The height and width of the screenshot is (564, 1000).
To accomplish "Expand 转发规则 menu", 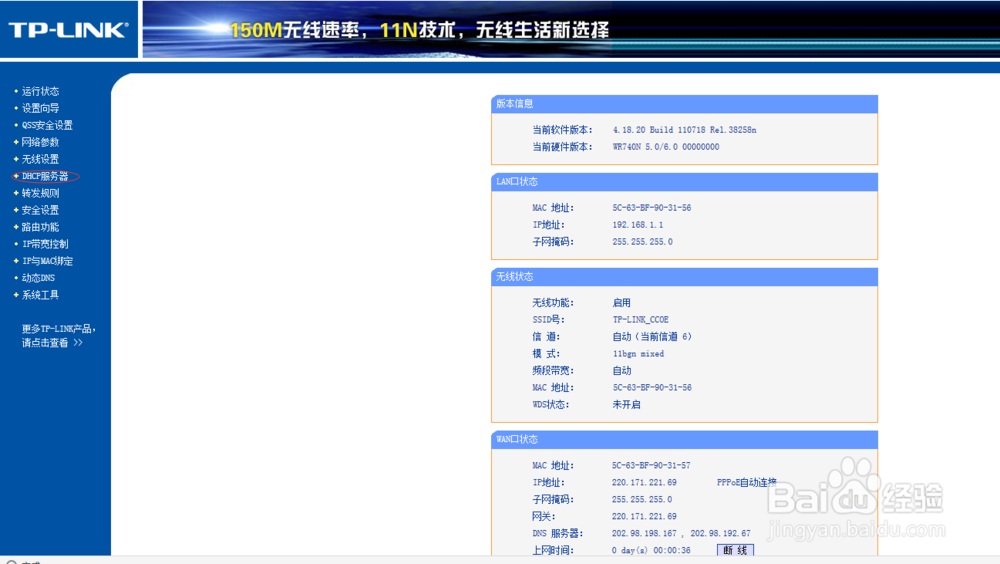I will (40, 193).
